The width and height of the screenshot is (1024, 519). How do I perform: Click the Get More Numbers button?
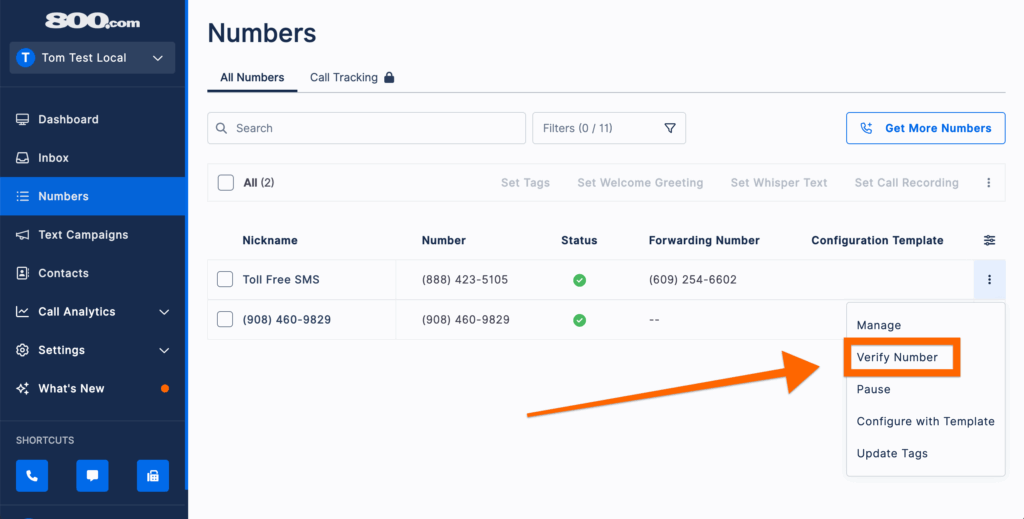pos(925,128)
